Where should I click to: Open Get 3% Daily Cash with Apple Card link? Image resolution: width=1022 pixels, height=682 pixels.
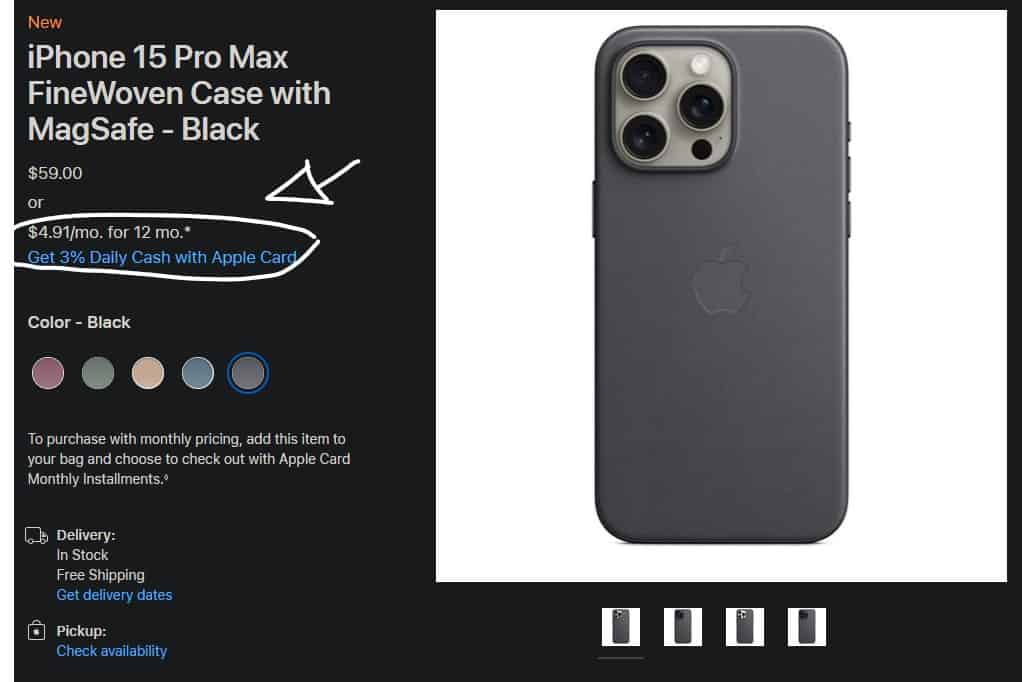coord(162,258)
